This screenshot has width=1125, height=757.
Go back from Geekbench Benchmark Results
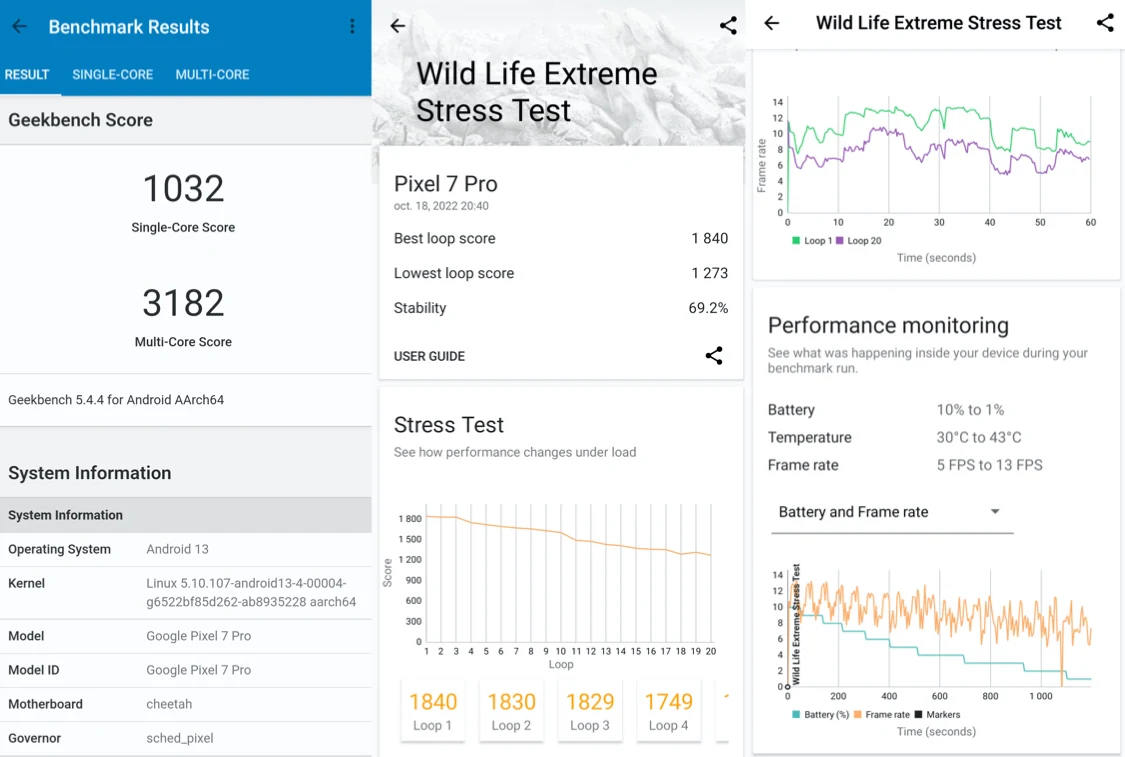19,27
